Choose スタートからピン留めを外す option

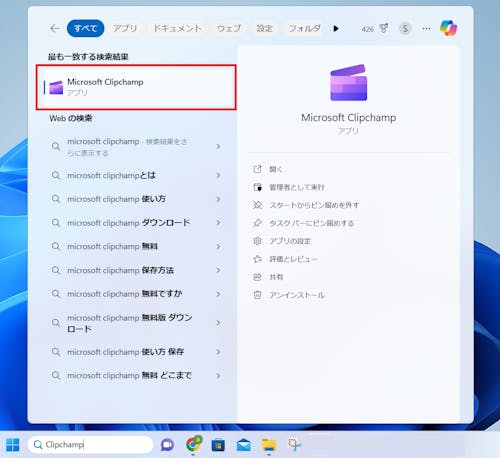(x=314, y=205)
